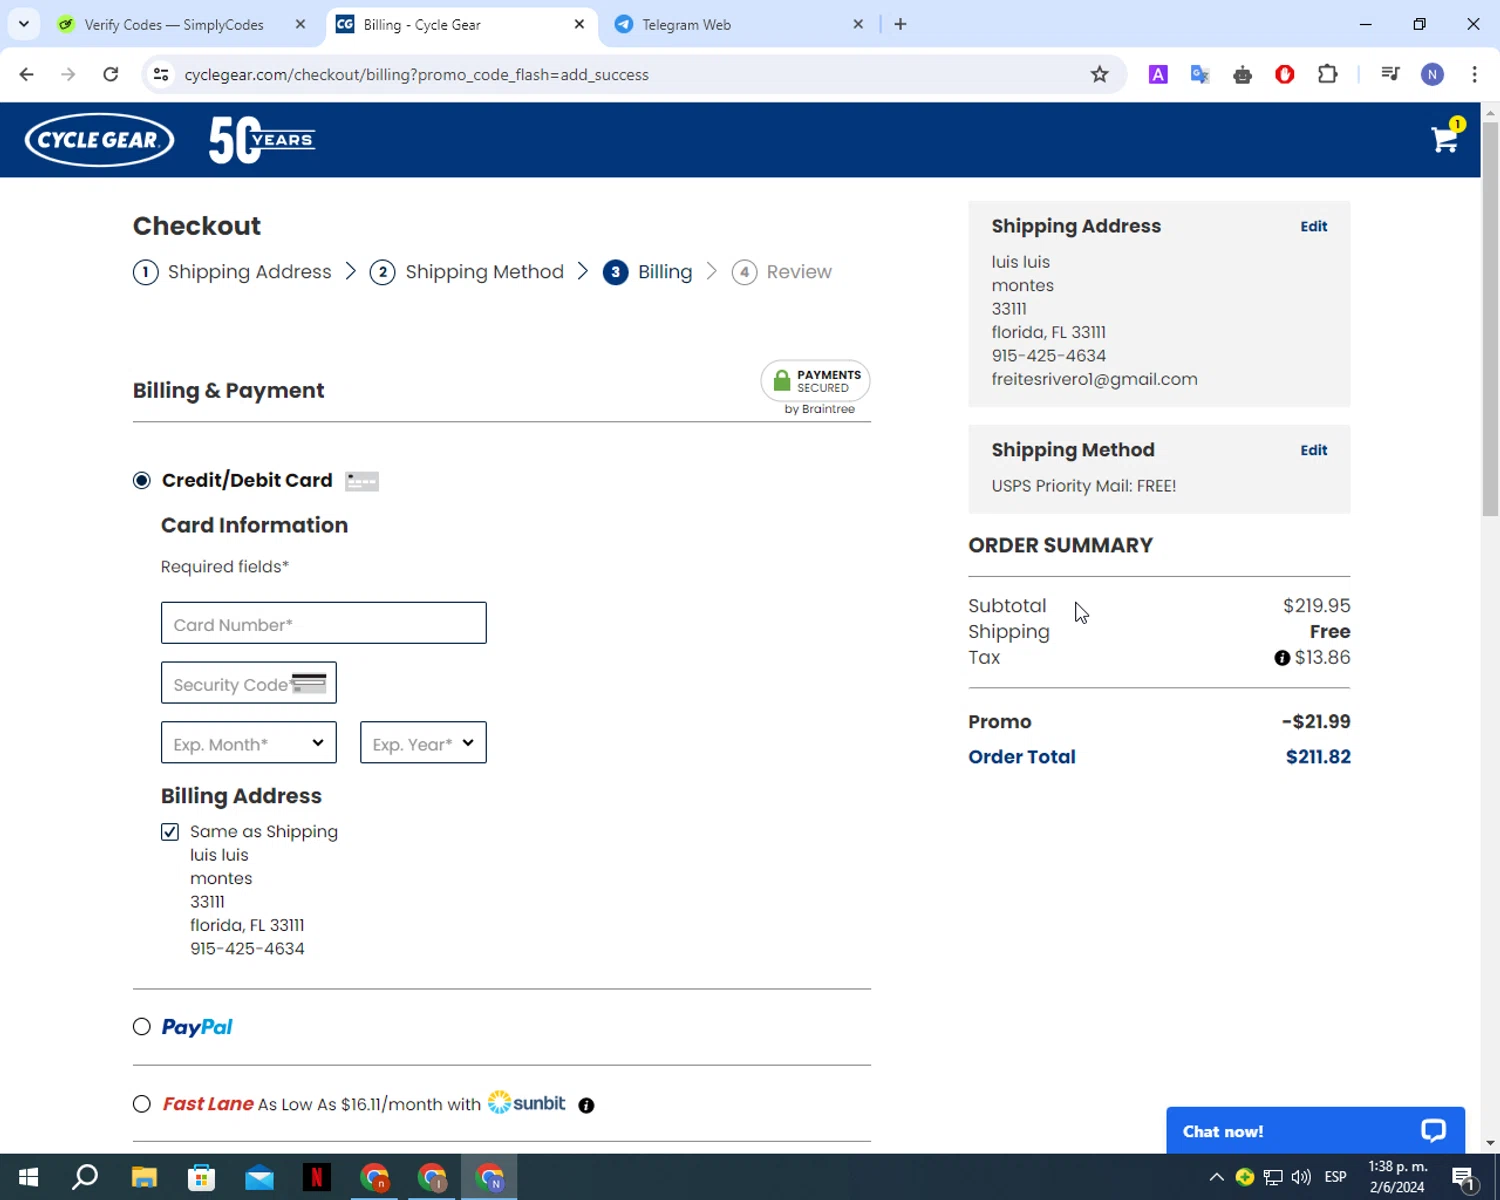Image resolution: width=1500 pixels, height=1200 pixels.
Task: Click the red Opera-style extension icon
Action: click(1285, 74)
